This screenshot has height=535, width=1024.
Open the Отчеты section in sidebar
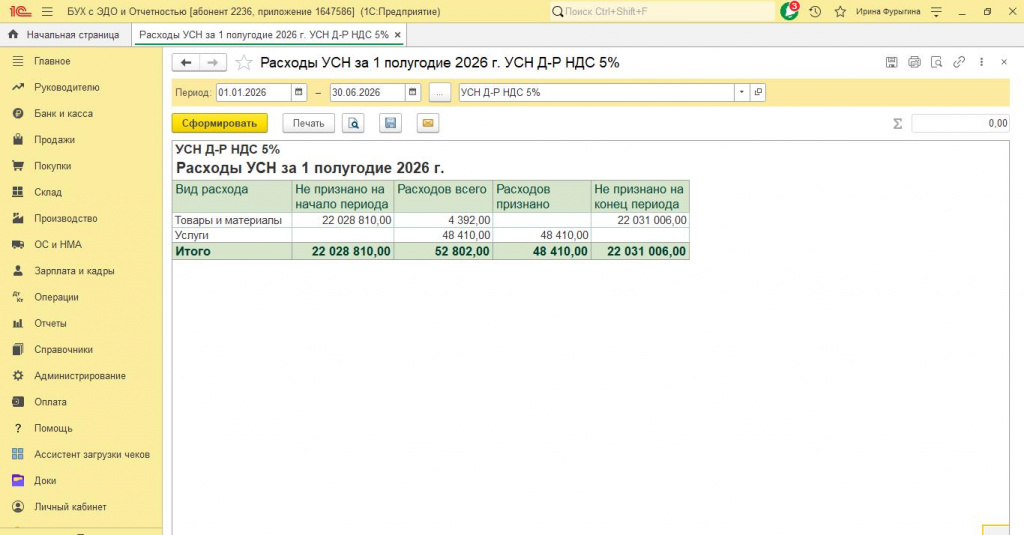tap(50, 323)
